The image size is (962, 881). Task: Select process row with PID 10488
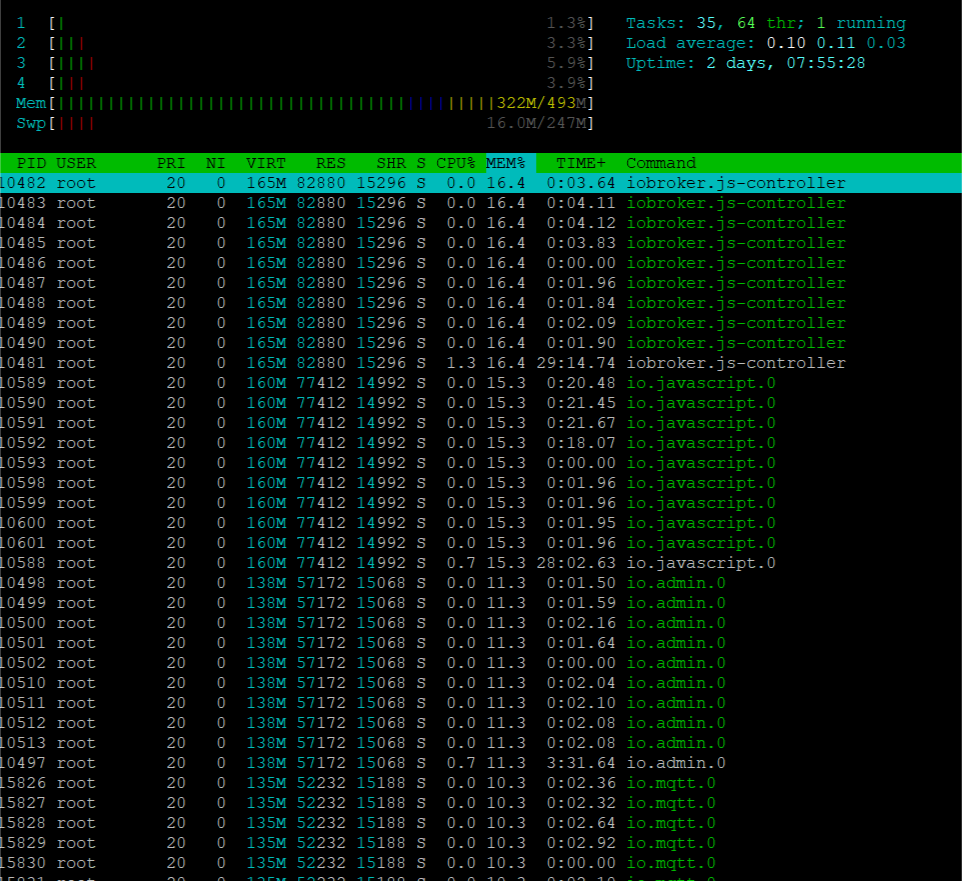click(x=481, y=303)
